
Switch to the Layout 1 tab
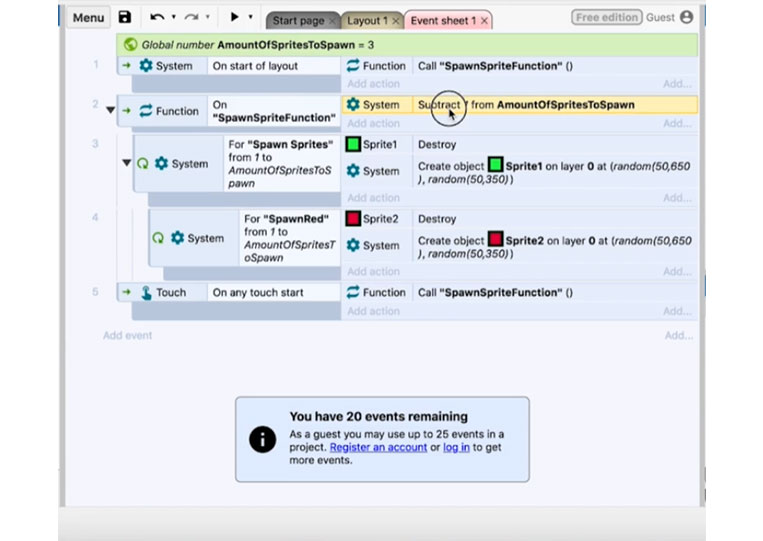368,20
